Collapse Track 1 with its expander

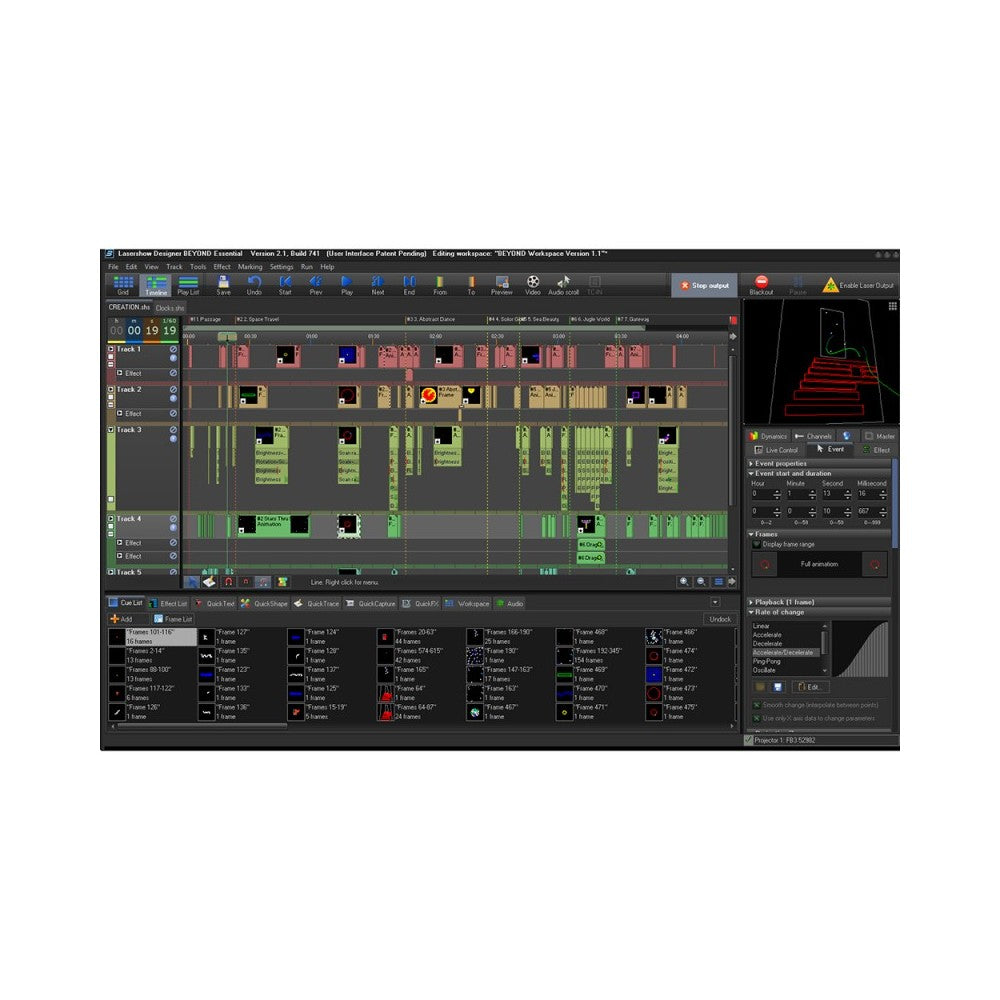tap(111, 349)
